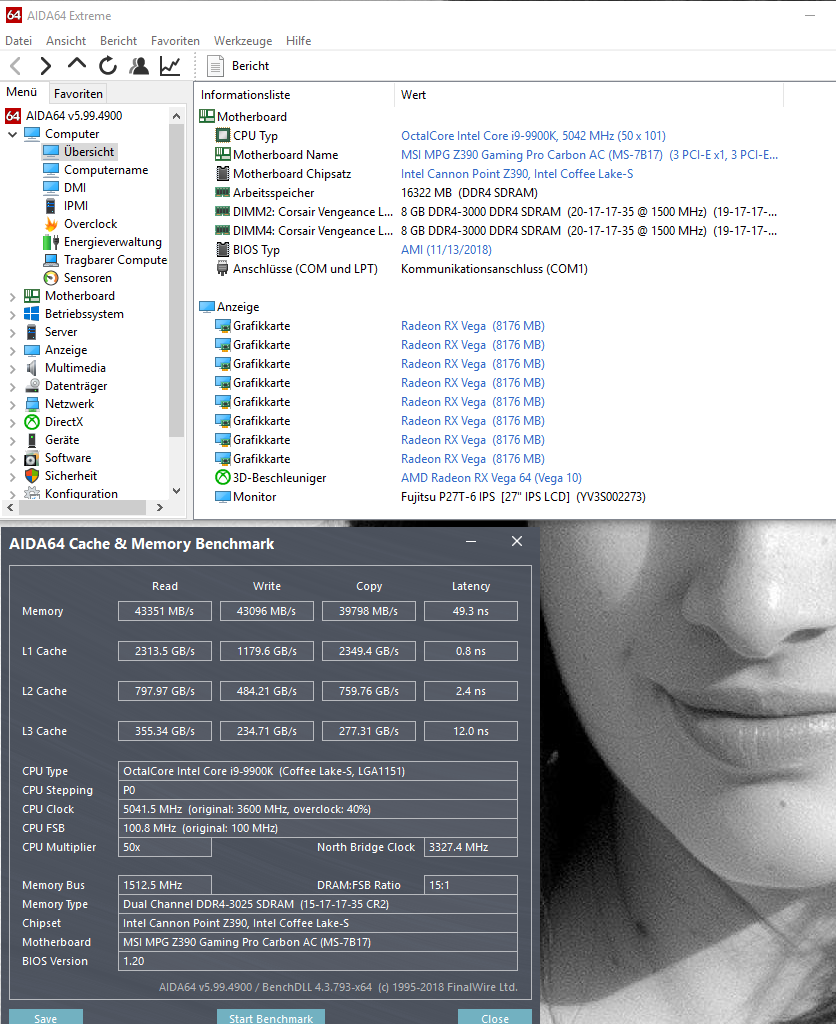Click the Bericht document icon in the toolbar
836x1024 pixels.
tap(216, 66)
